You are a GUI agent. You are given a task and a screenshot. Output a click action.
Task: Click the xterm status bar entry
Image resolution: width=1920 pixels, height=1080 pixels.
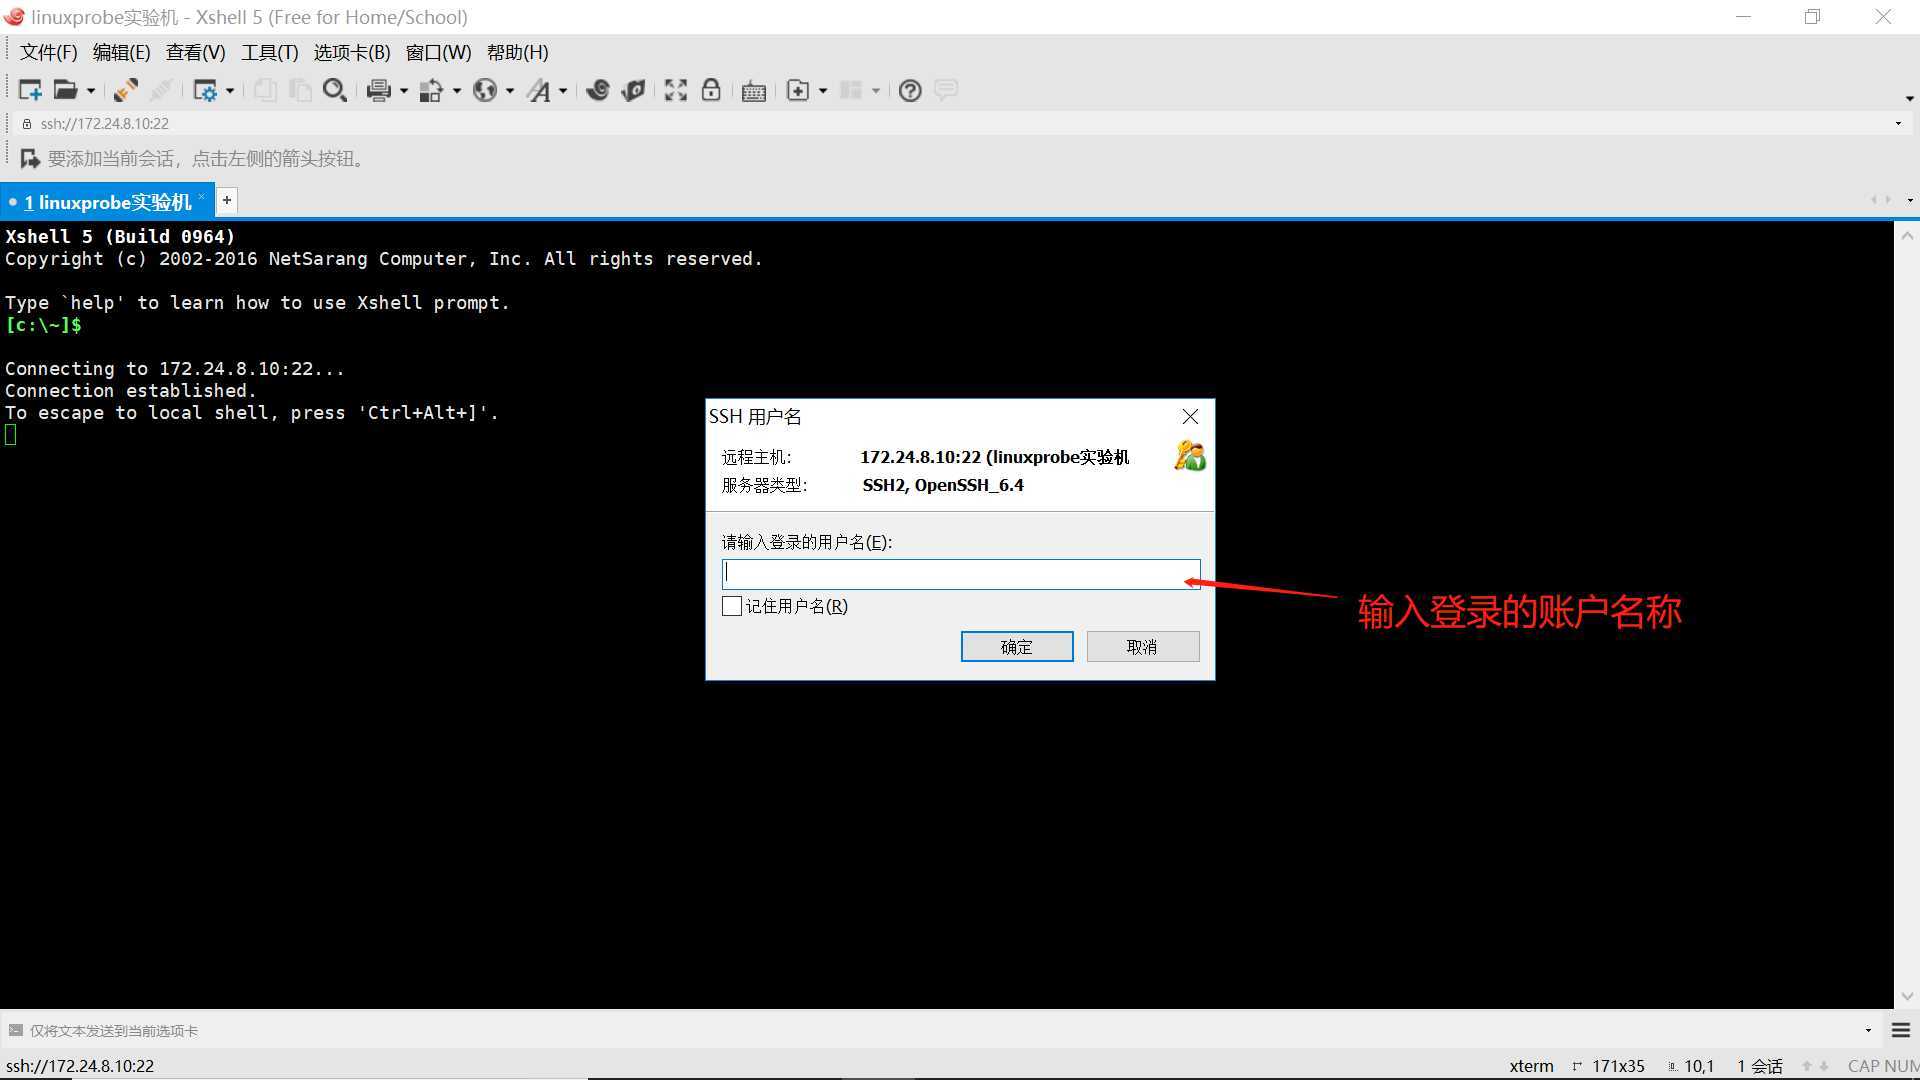pyautogui.click(x=1531, y=1066)
